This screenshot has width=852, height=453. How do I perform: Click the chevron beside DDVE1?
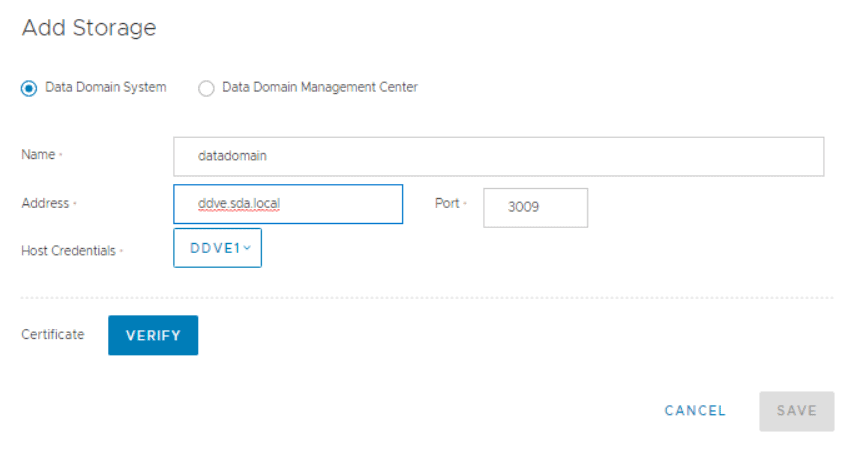247,248
